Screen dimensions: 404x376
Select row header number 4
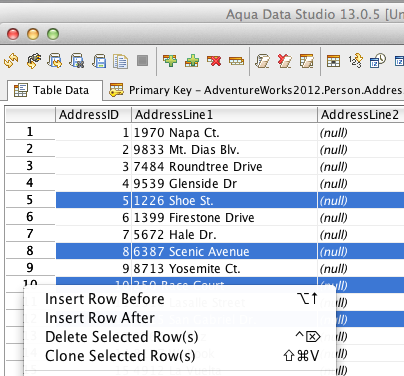click(x=30, y=183)
